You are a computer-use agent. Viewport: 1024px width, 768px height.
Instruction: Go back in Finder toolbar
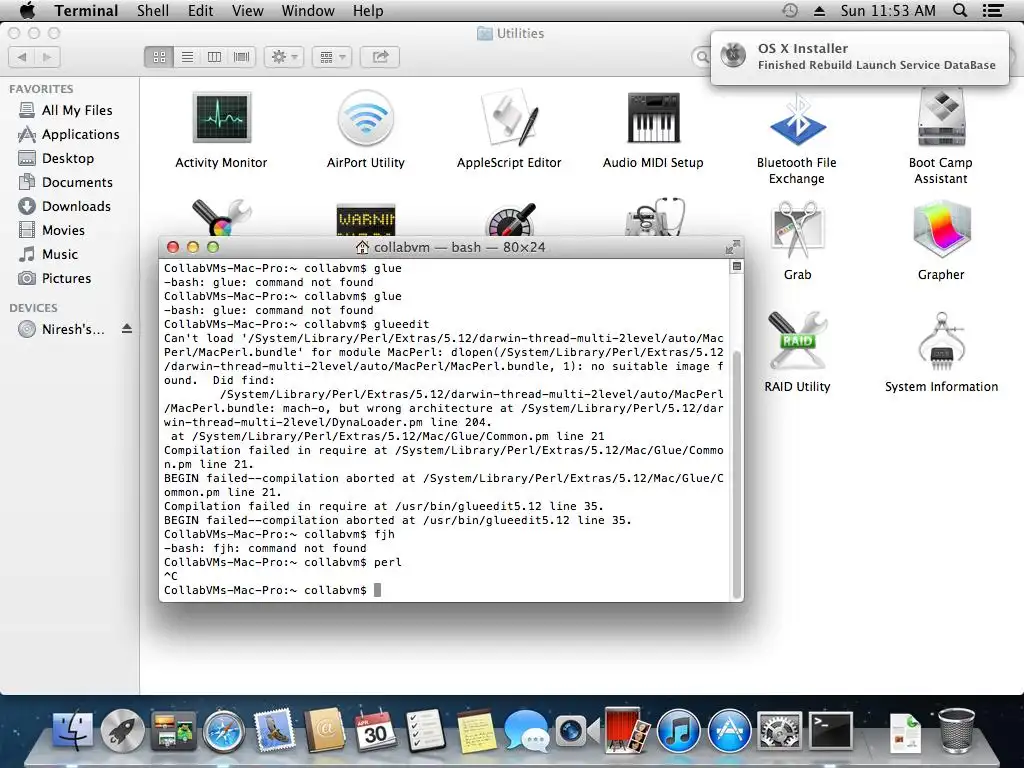click(x=22, y=57)
